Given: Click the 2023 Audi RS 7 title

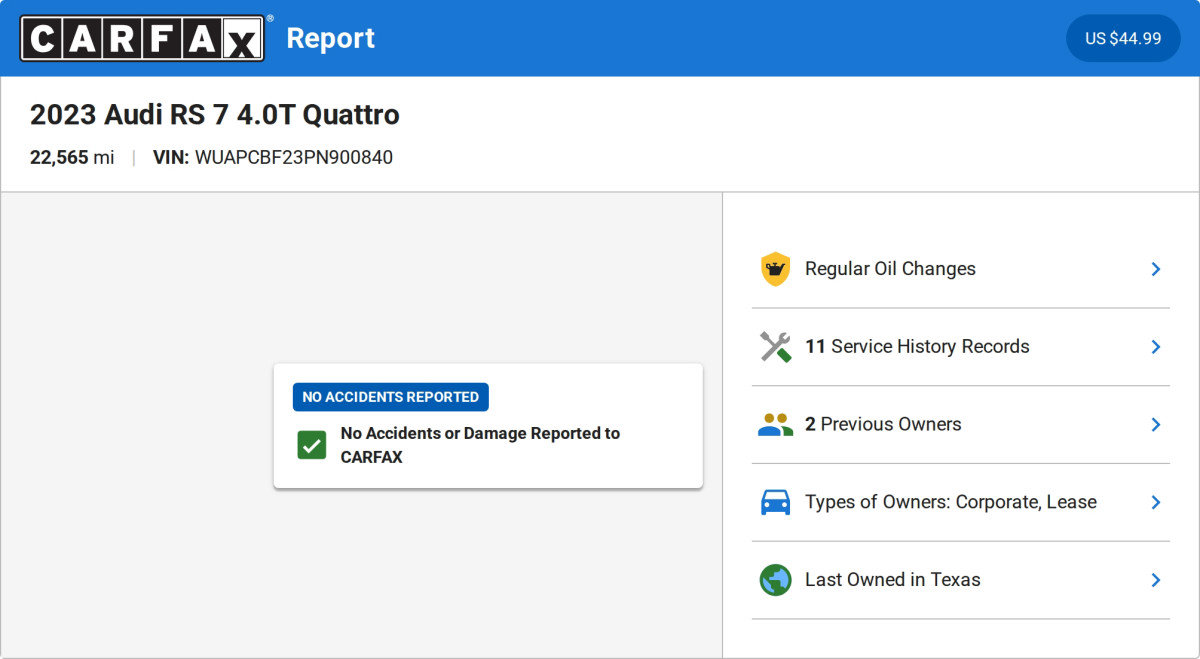Looking at the screenshot, I should (x=215, y=115).
